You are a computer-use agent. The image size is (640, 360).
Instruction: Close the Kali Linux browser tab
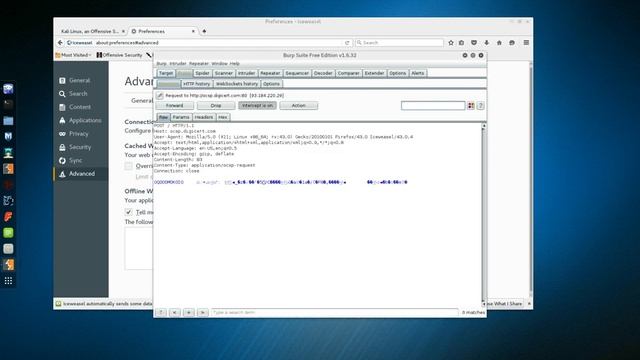point(123,31)
